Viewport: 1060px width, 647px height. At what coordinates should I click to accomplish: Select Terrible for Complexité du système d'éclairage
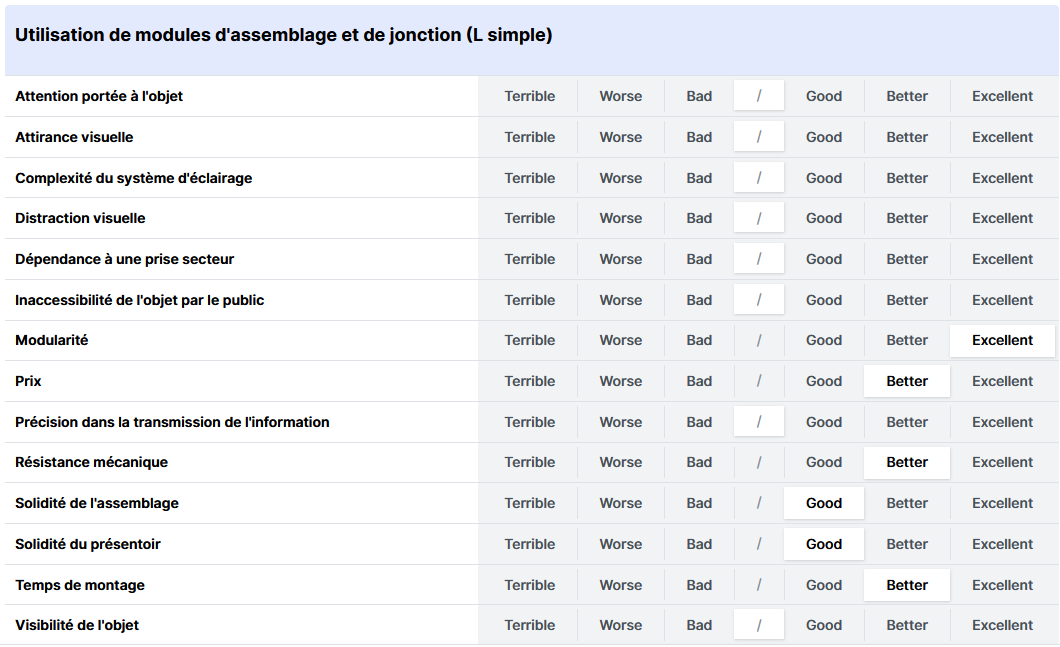pos(529,178)
